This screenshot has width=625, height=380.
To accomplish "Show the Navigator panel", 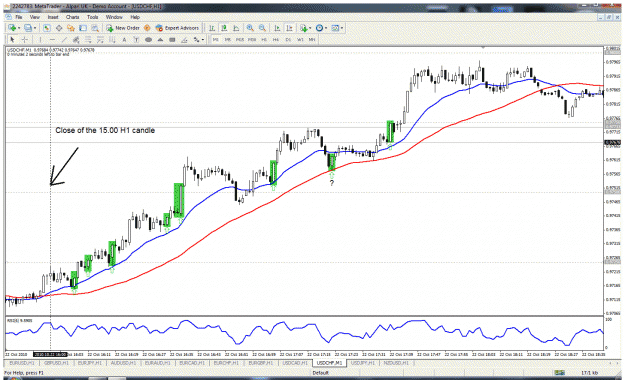I will pyautogui.click(x=71, y=28).
